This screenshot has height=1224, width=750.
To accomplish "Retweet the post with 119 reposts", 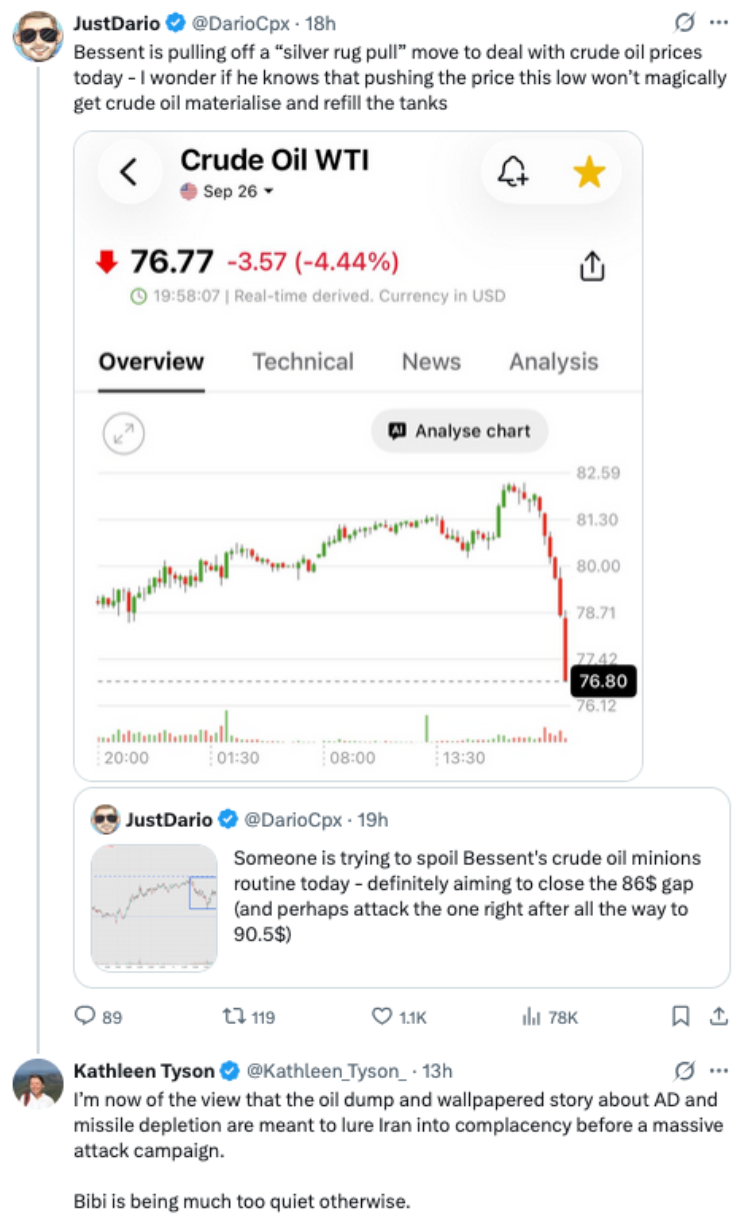I will tap(248, 1017).
